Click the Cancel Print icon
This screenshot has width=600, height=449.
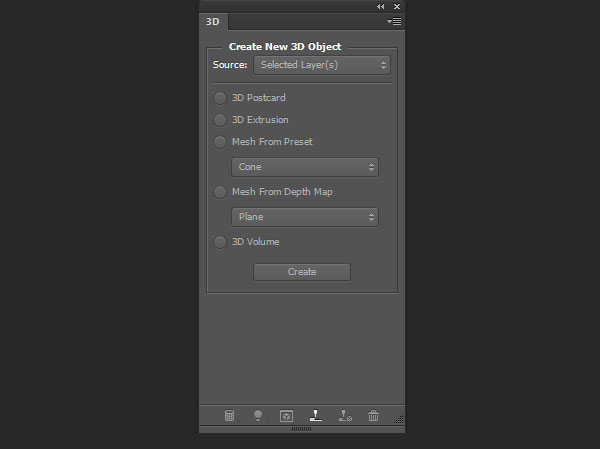pyautogui.click(x=344, y=416)
